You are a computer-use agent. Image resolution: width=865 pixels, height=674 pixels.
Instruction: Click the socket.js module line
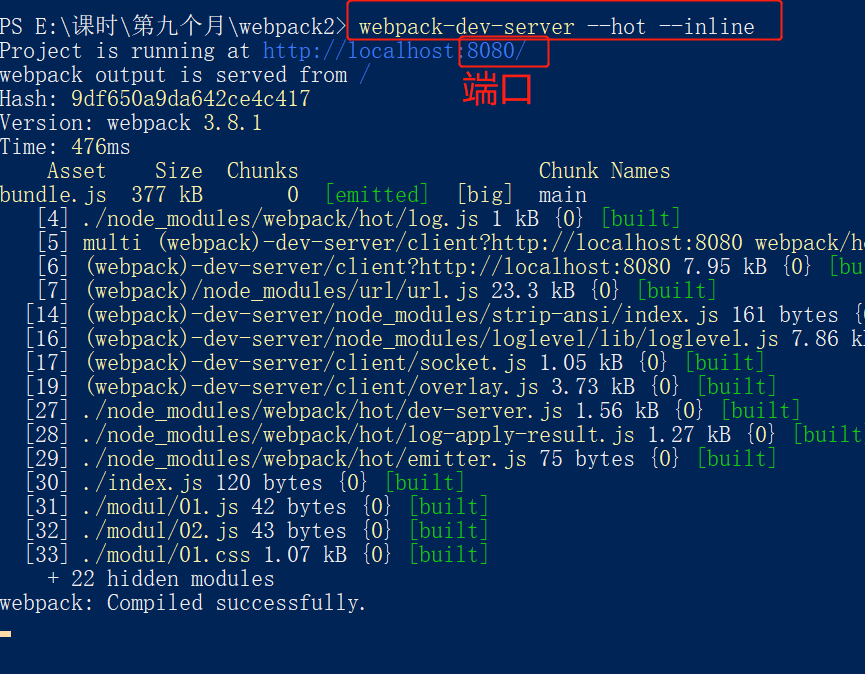[x=395, y=363]
